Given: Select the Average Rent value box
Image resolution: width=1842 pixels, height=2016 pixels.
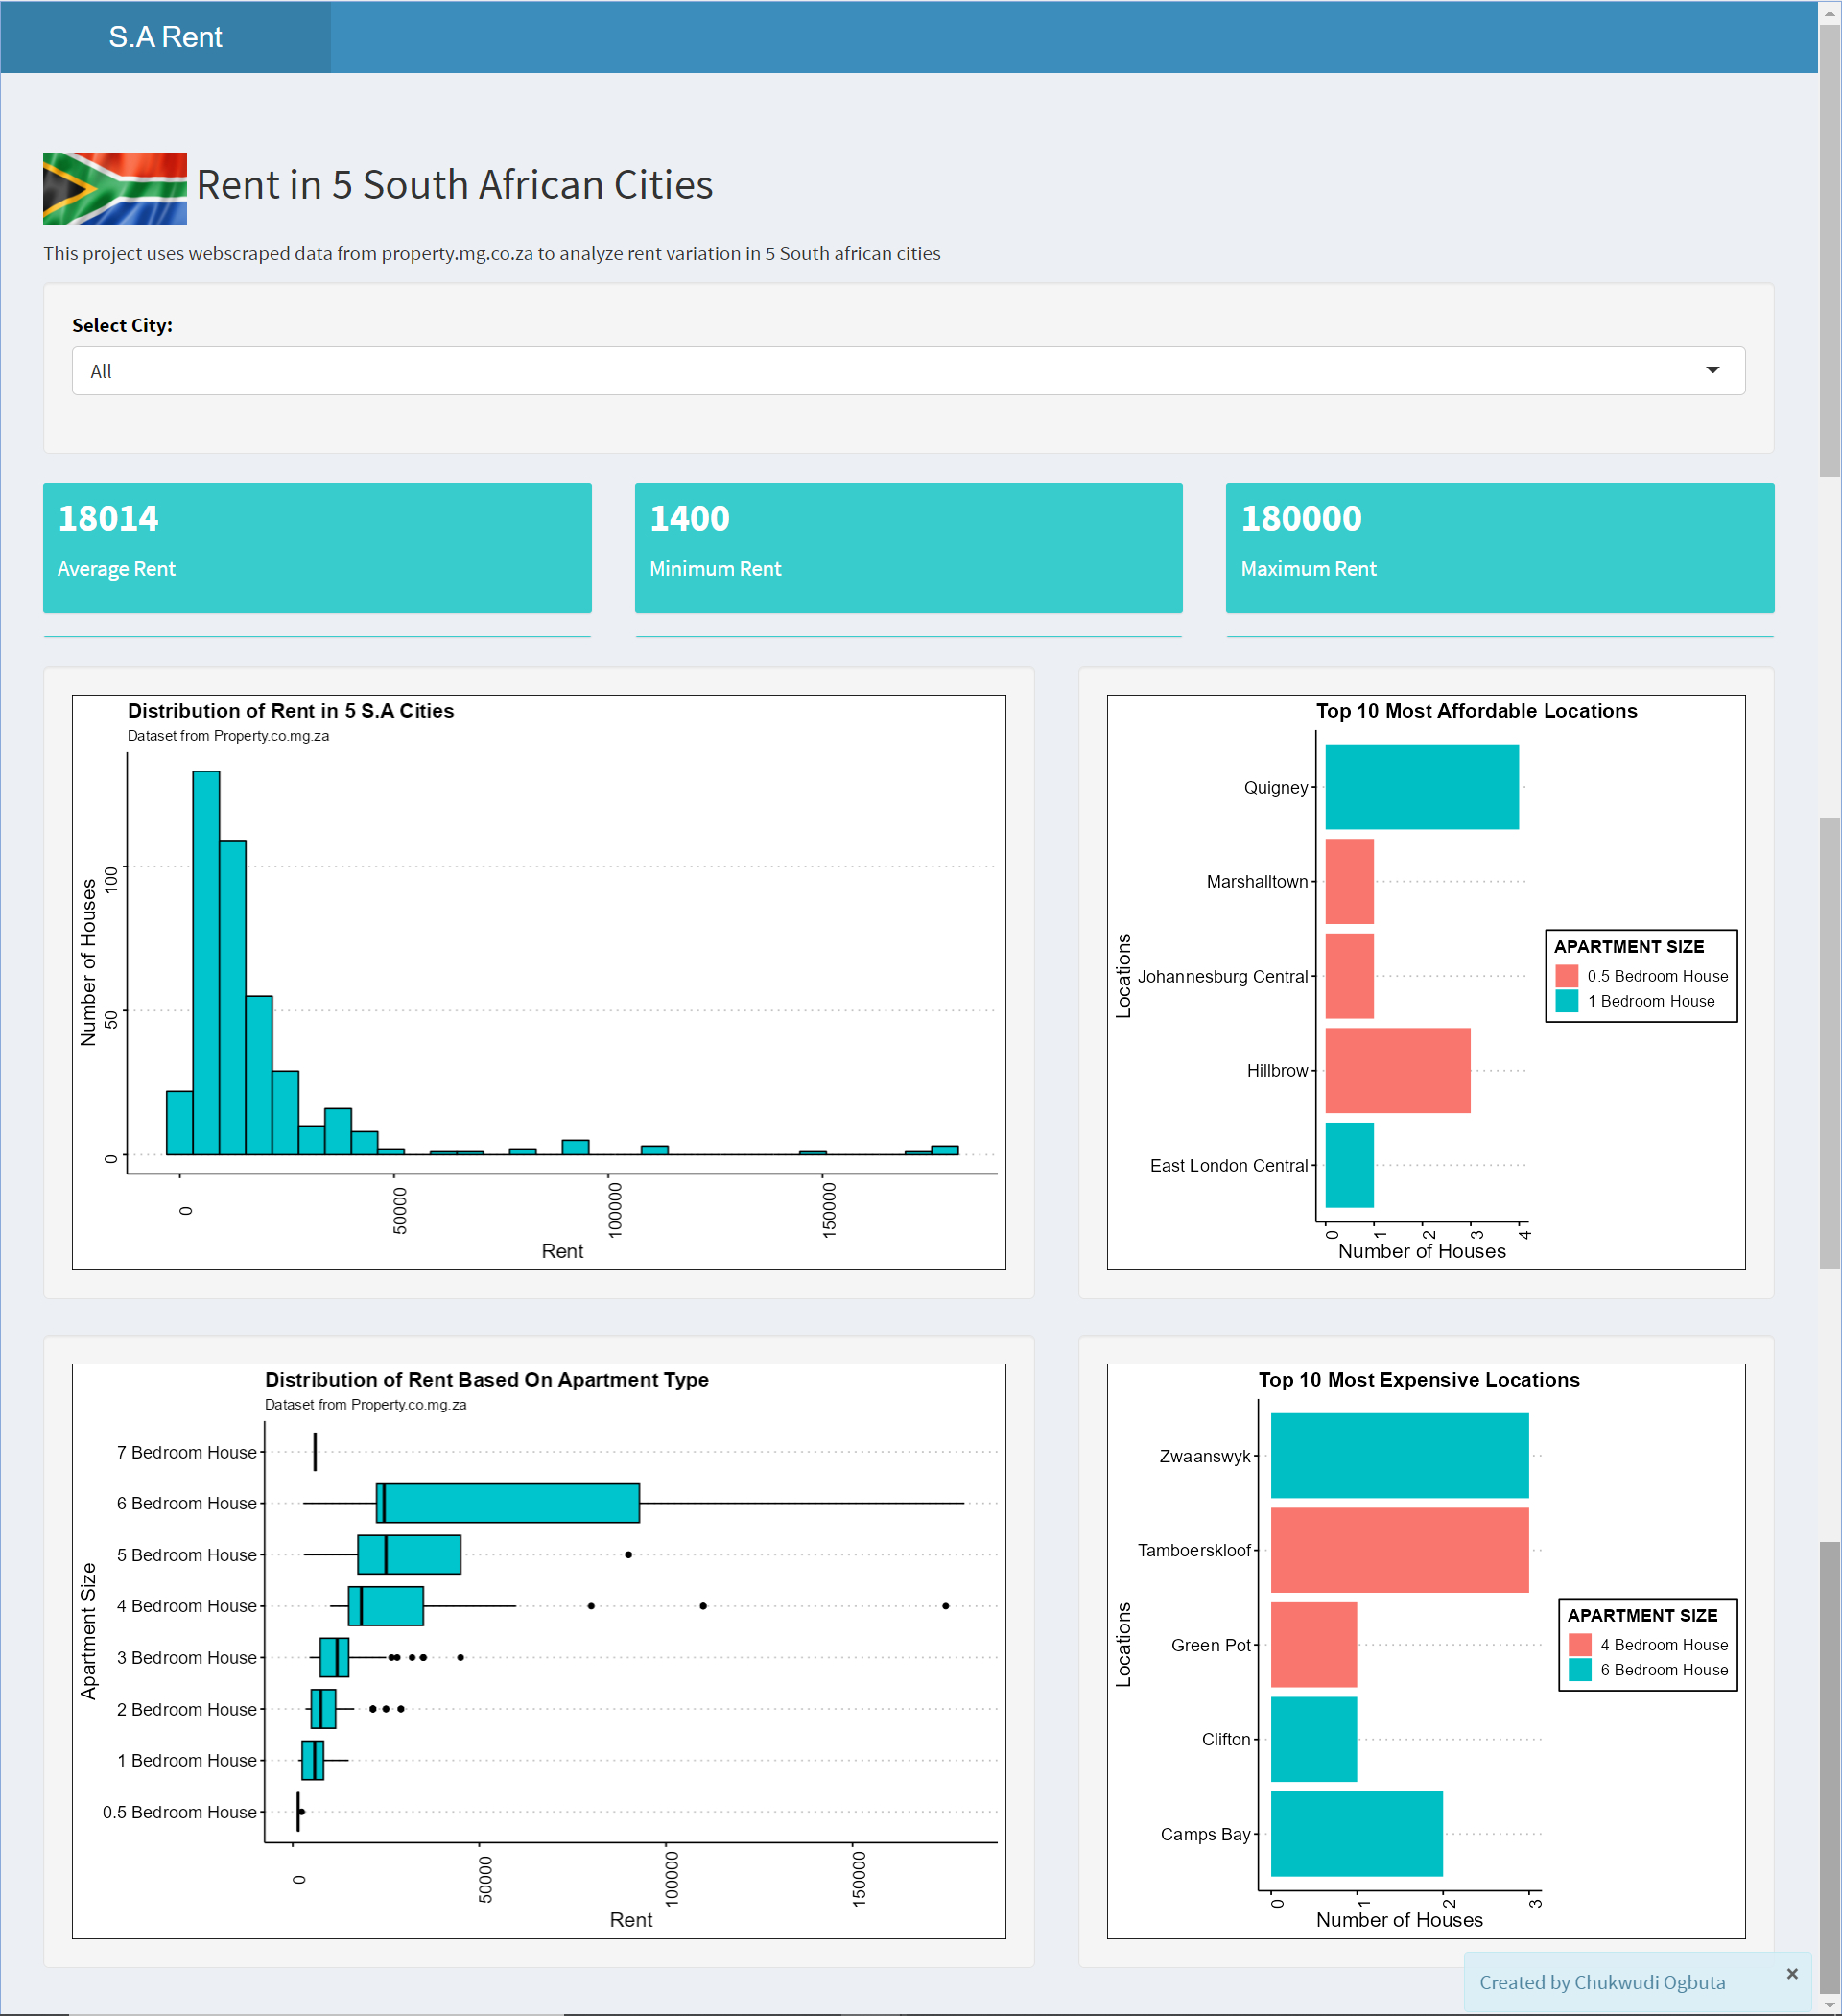Looking at the screenshot, I should 317,548.
